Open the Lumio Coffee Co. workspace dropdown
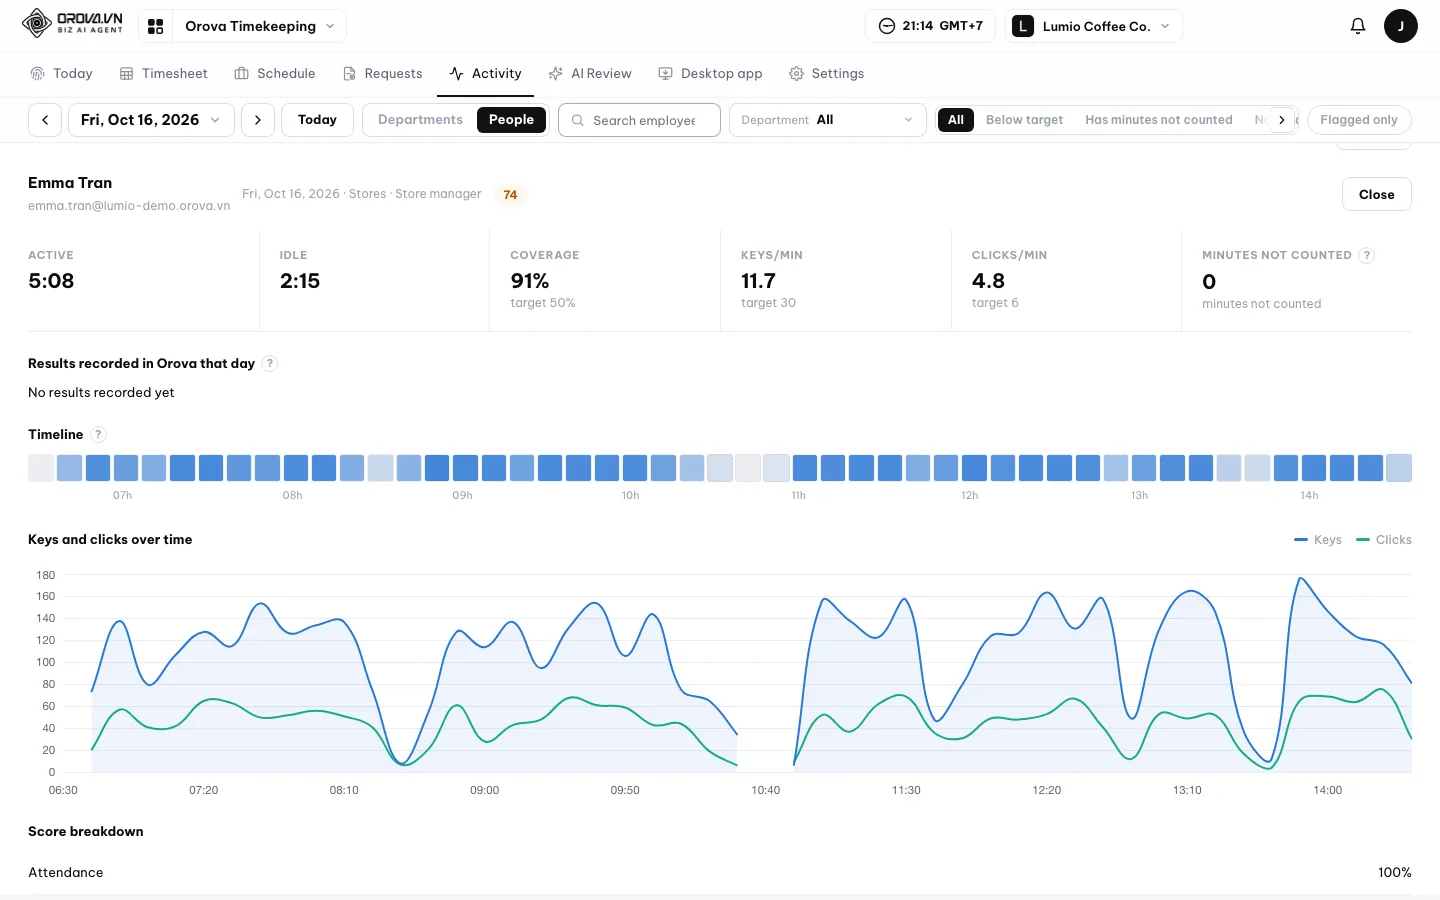Viewport: 1440px width, 900px height. click(x=1093, y=26)
